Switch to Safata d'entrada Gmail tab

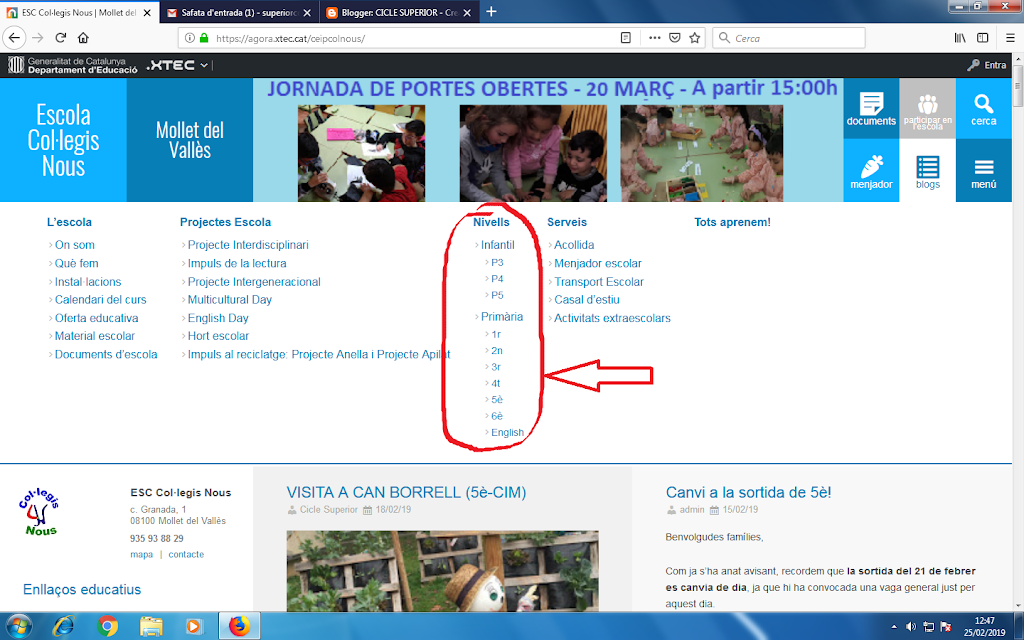pyautogui.click(x=236, y=12)
